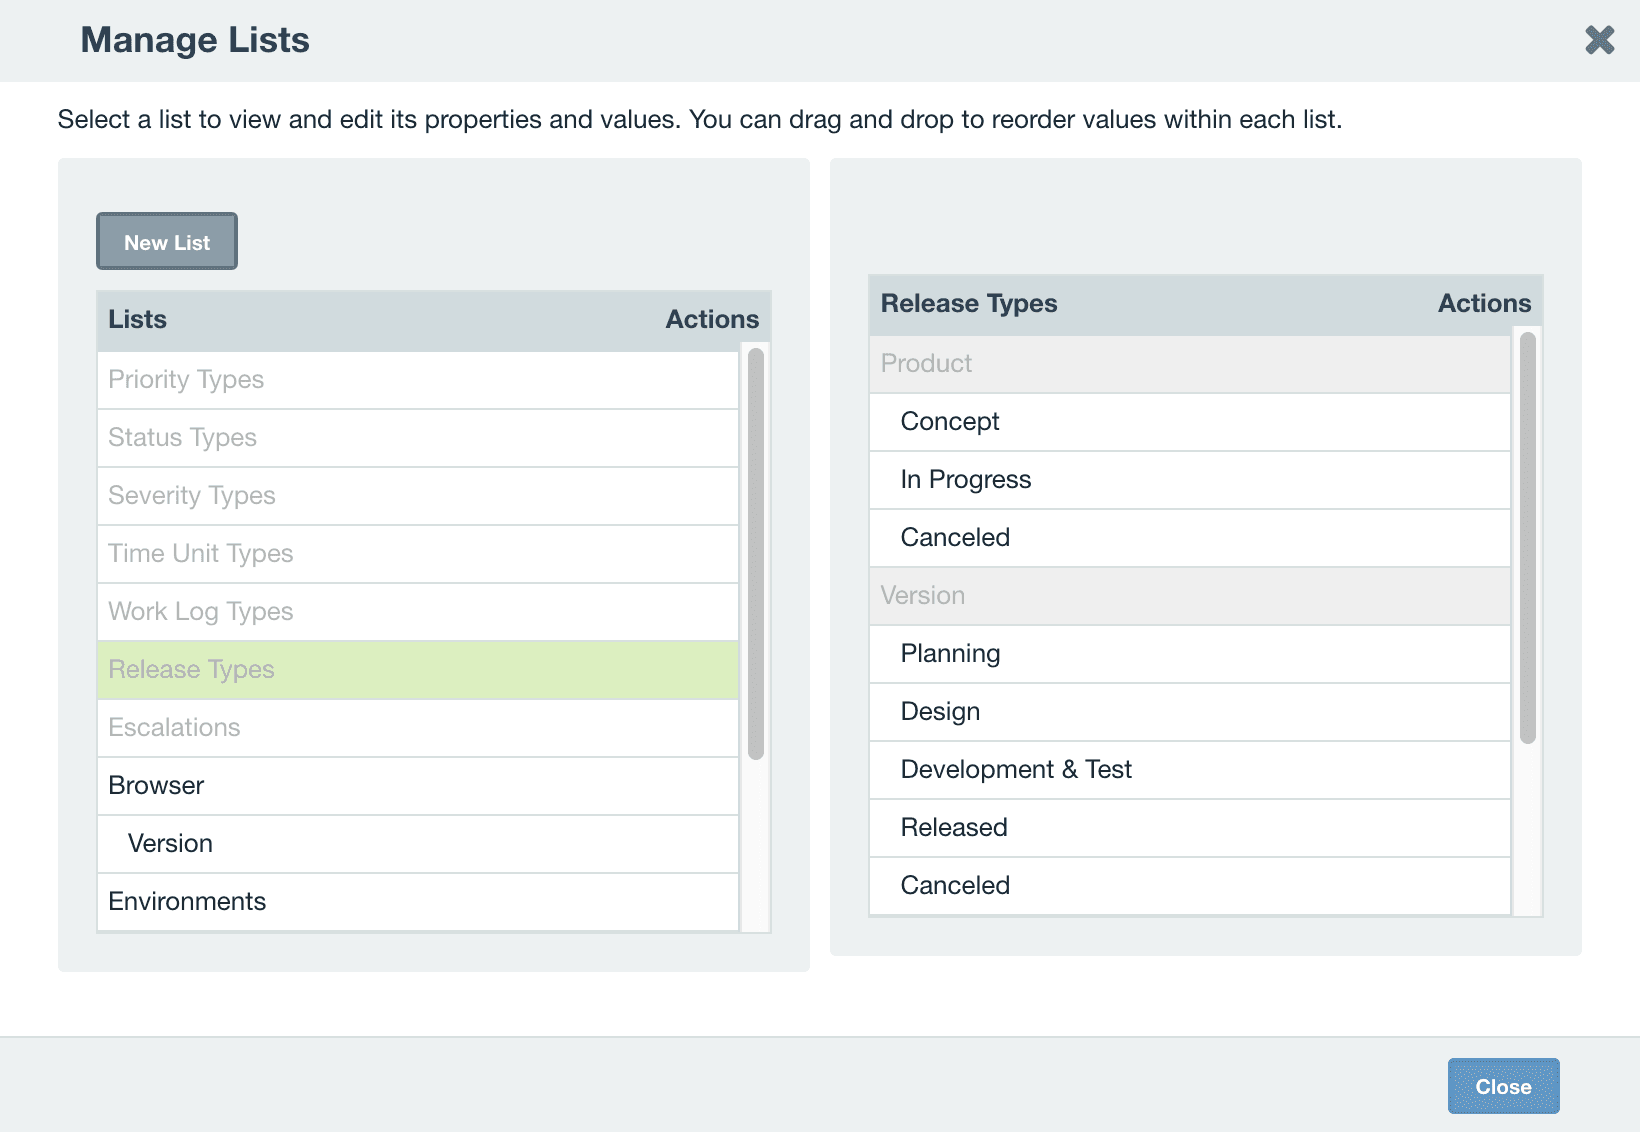The width and height of the screenshot is (1640, 1132).
Task: Click the Version group row in Release Types
Action: coord(1190,596)
